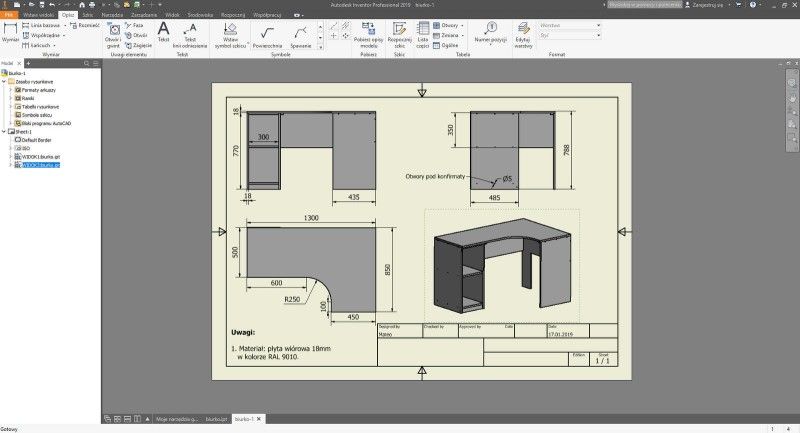Switch to the Wstaw widoki ribbon tab
Screen dimensions: 800x433
coord(38,15)
